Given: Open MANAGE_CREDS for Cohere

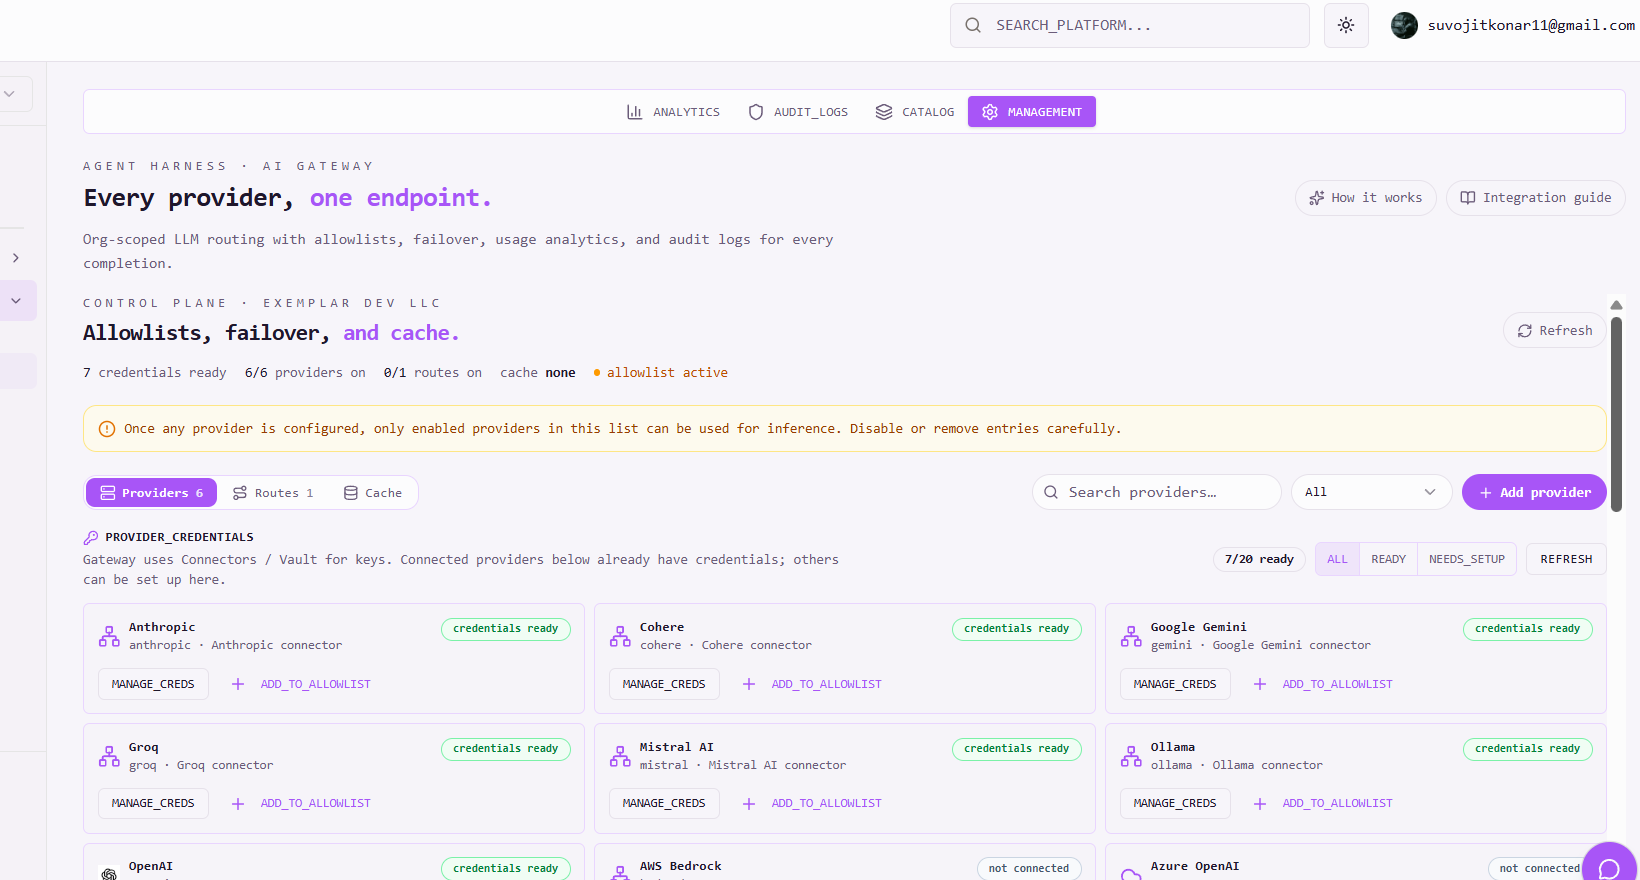Looking at the screenshot, I should 664,684.
